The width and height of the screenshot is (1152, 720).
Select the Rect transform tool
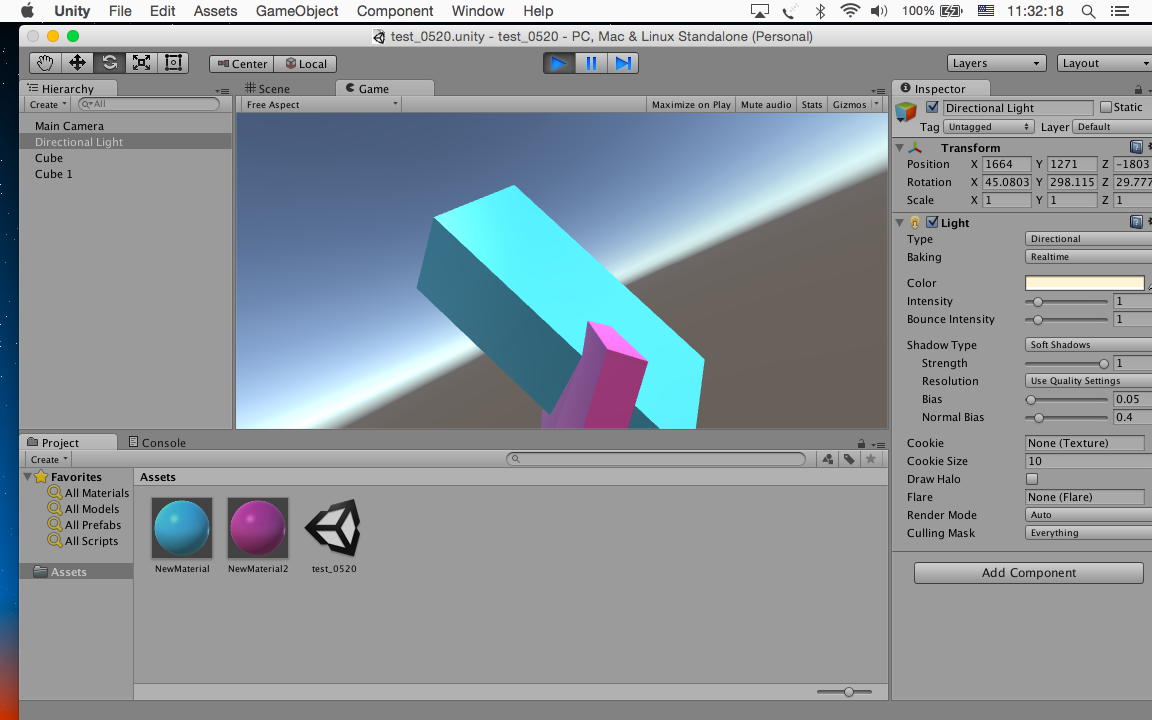[173, 63]
